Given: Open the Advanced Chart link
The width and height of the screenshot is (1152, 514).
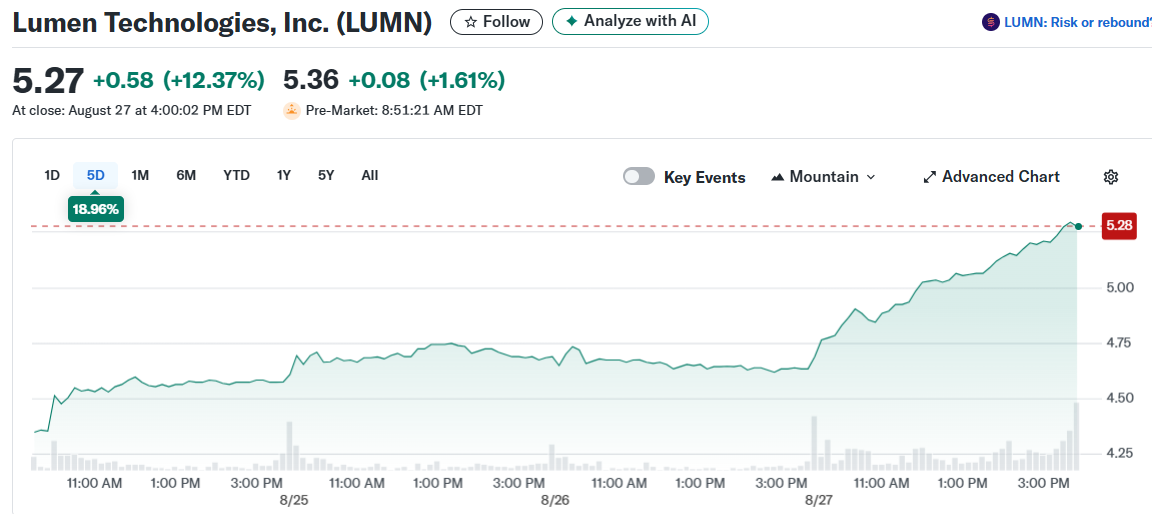Looking at the screenshot, I should pyautogui.click(x=991, y=177).
